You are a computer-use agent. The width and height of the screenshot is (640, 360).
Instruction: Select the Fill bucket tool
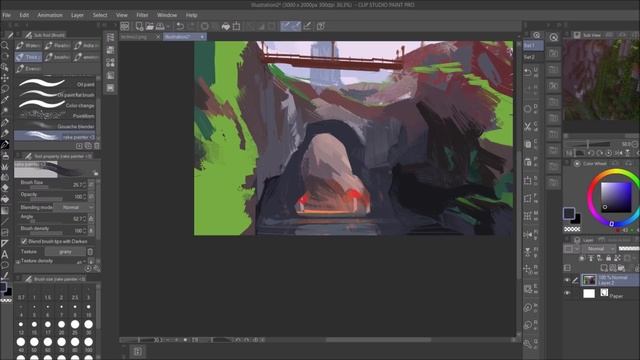[x=5, y=200]
